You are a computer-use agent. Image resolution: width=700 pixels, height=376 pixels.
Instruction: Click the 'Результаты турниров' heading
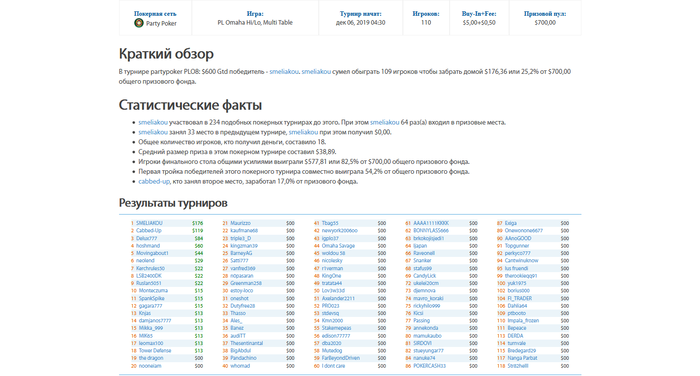pos(173,203)
